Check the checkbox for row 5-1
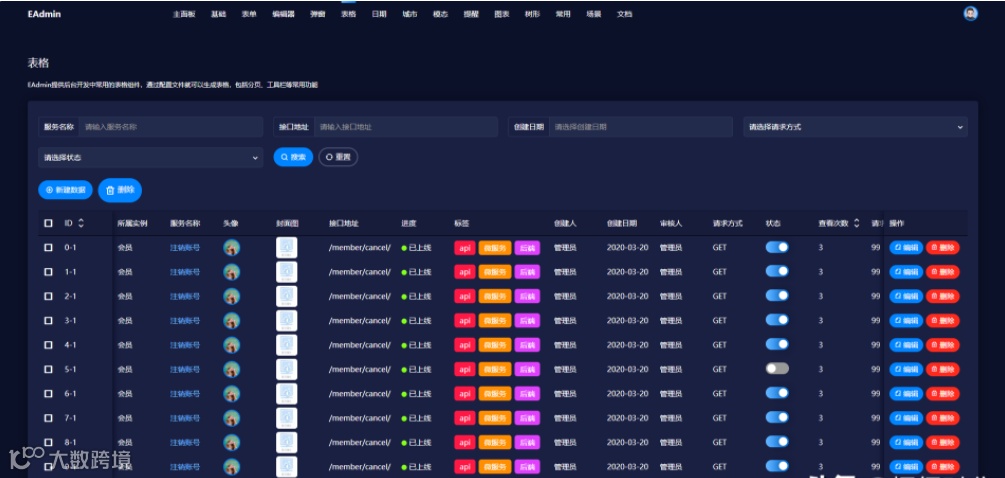The height and width of the screenshot is (478, 1005). click(x=48, y=369)
